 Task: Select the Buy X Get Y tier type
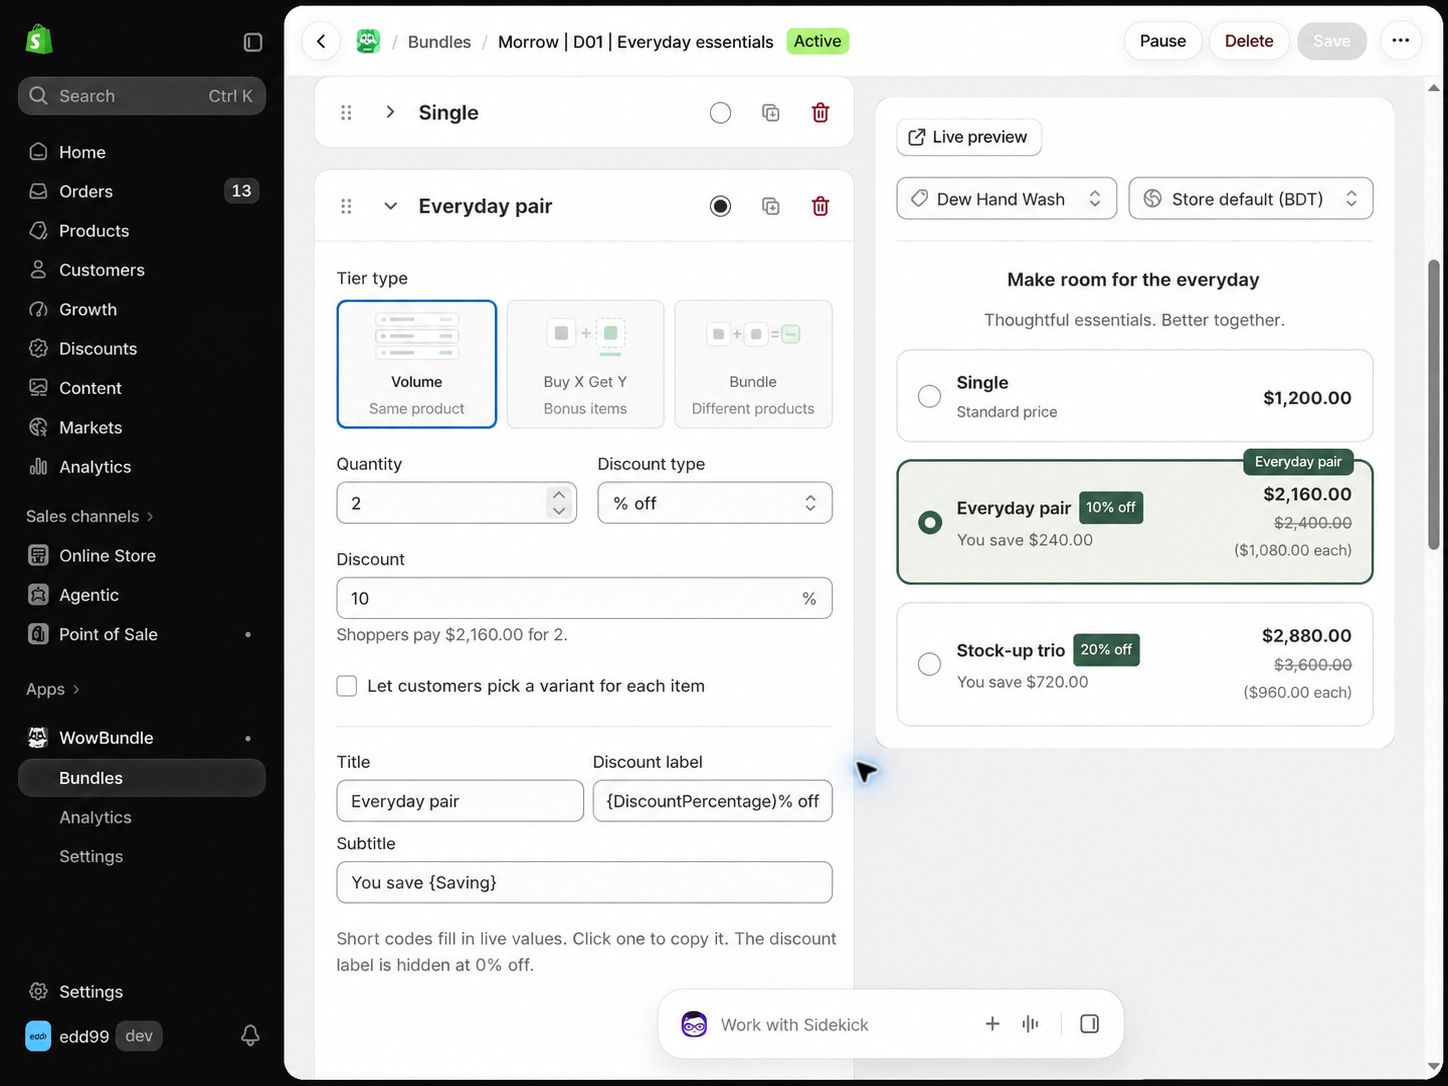(585, 364)
